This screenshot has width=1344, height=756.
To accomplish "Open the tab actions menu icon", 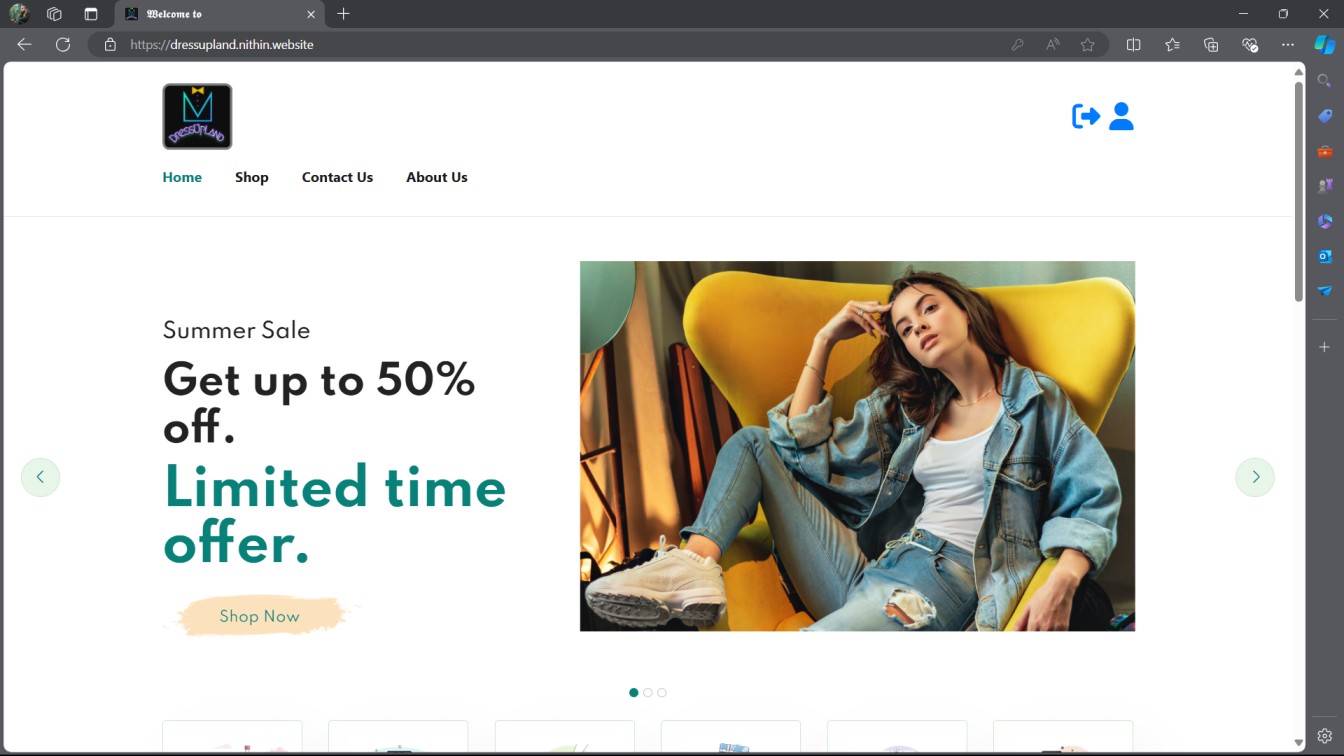I will pyautogui.click(x=91, y=14).
